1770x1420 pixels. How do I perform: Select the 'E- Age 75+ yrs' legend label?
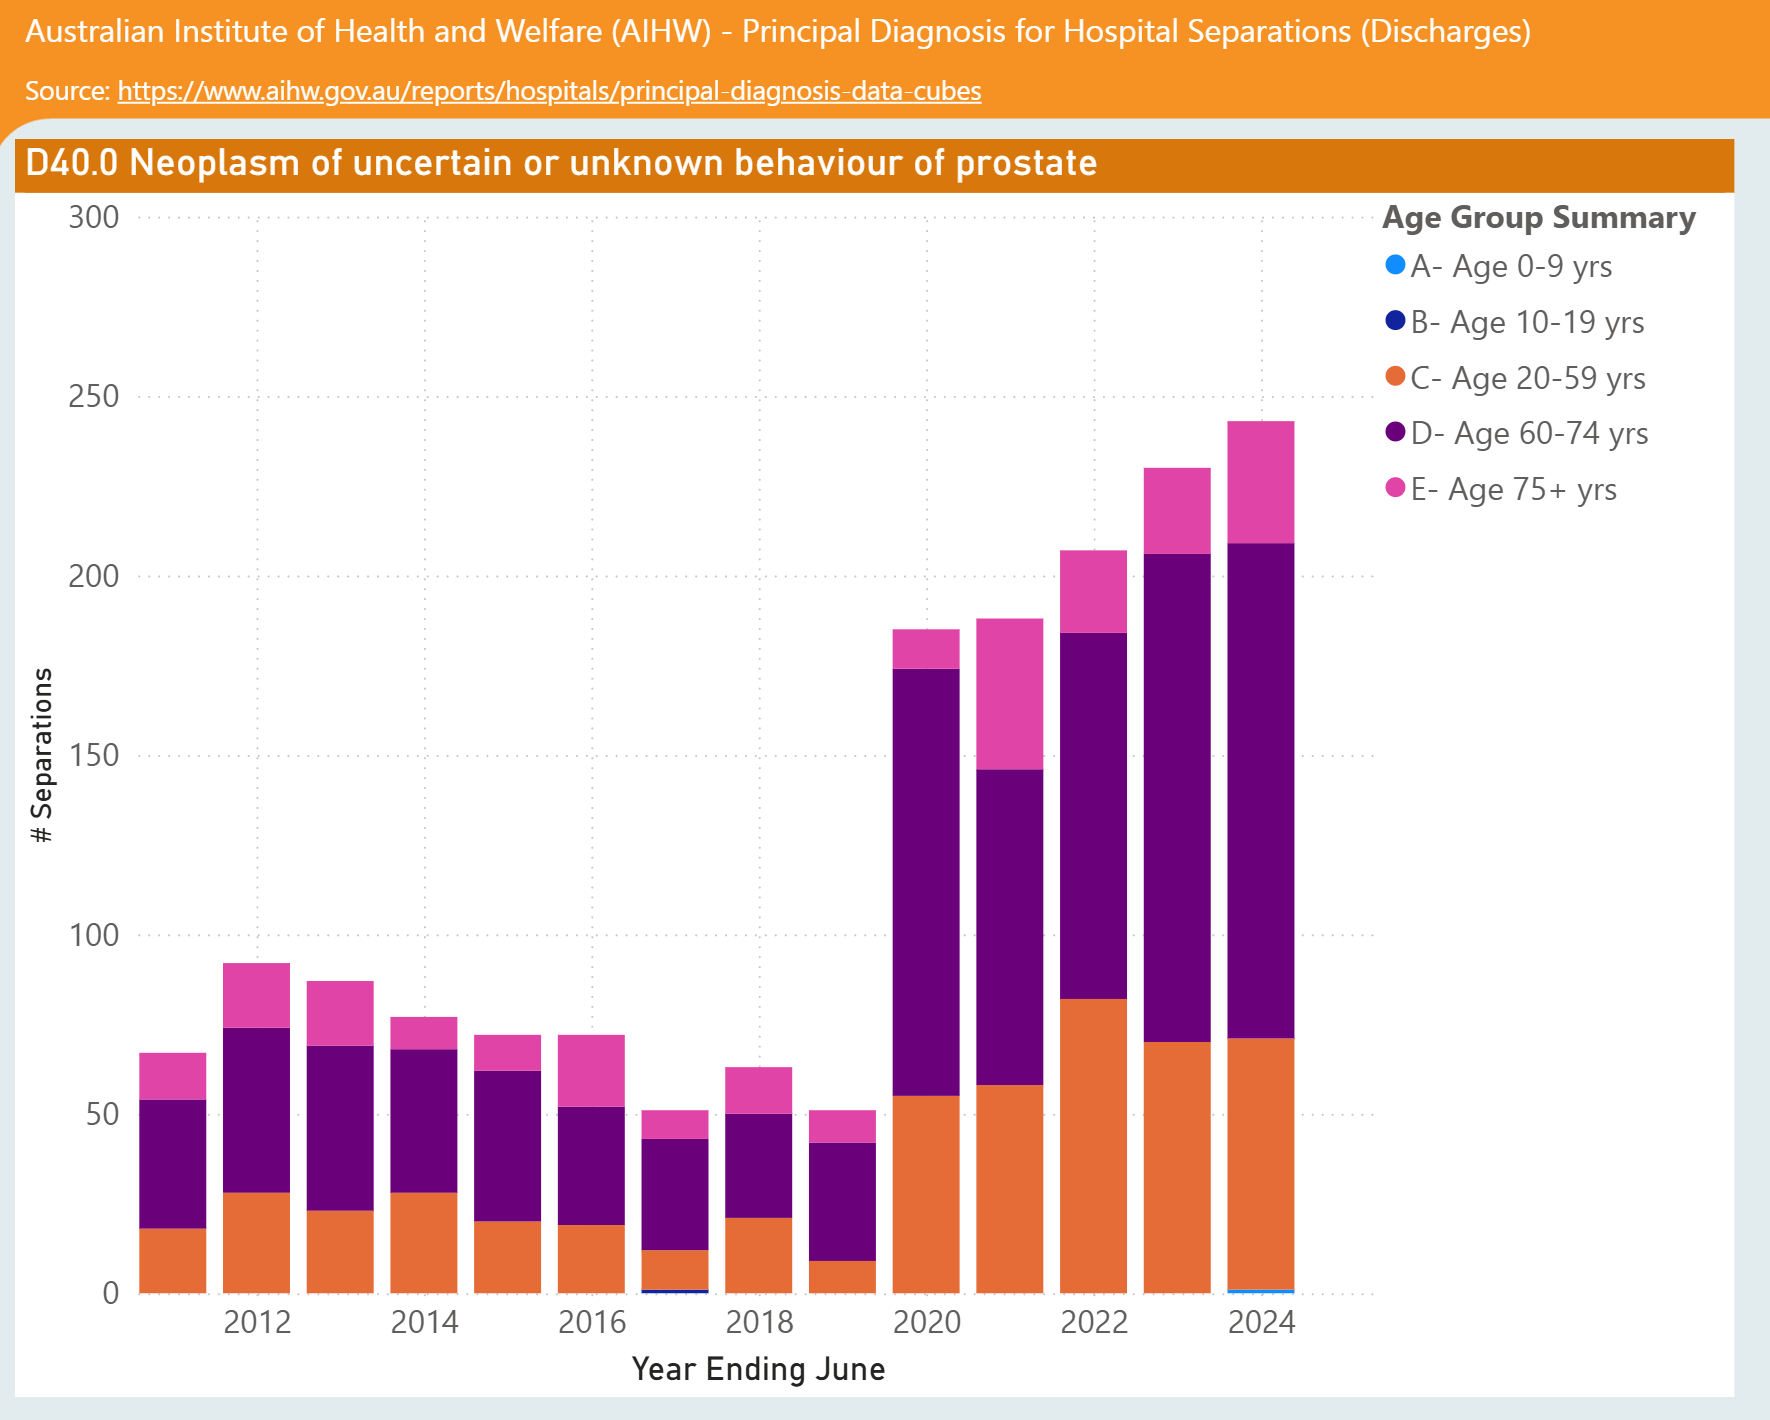pos(1513,489)
